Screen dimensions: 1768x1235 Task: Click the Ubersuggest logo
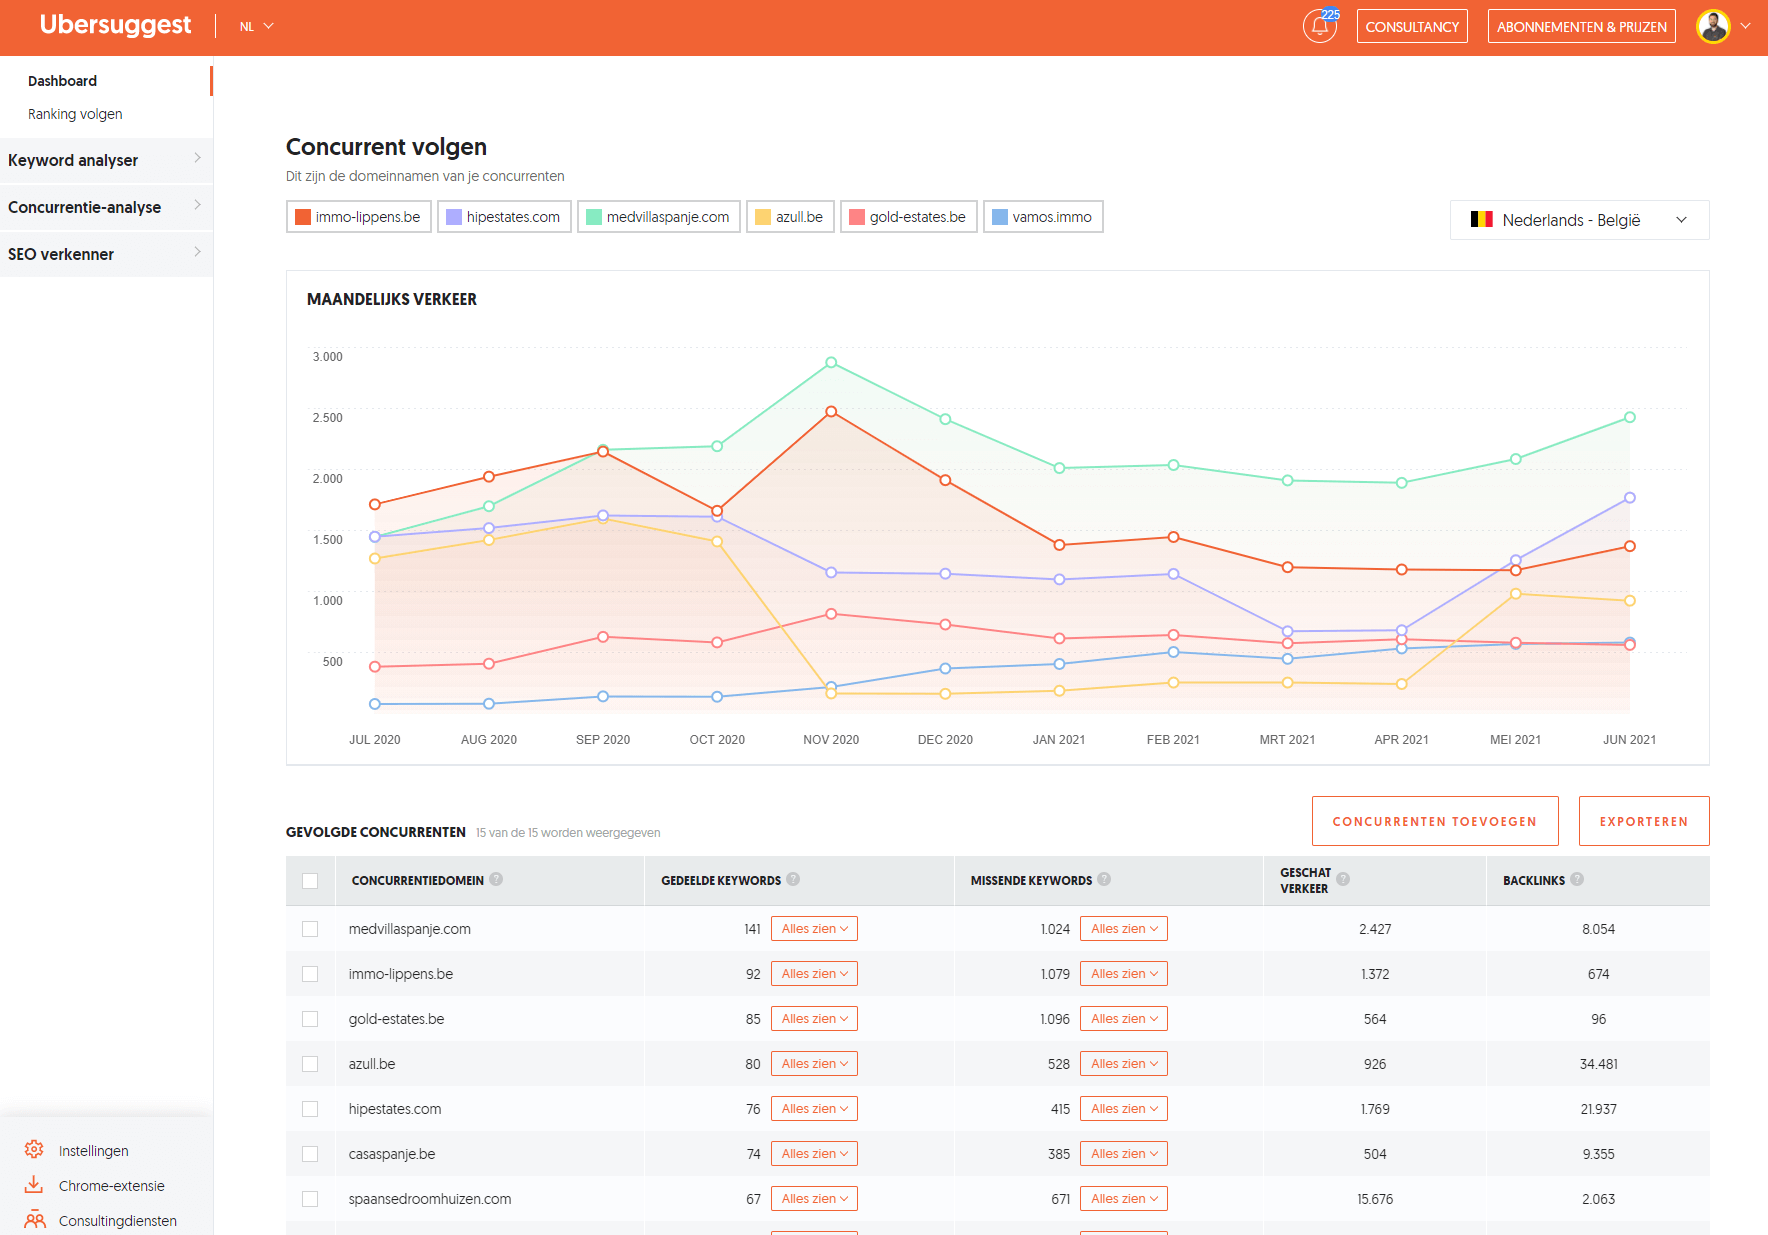[x=115, y=25]
